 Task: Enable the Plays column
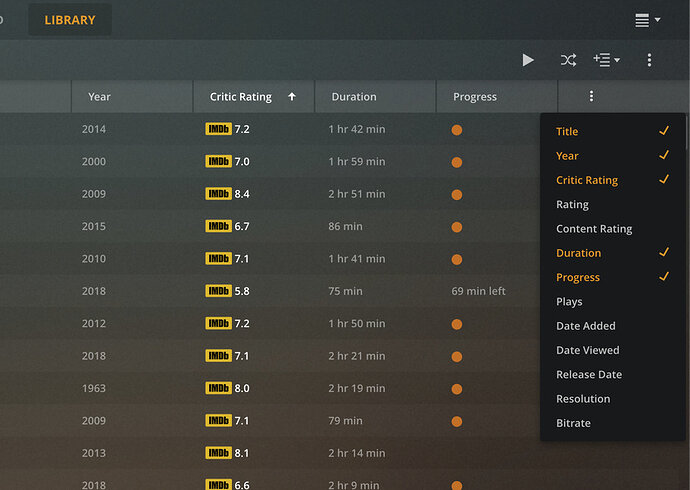(613, 302)
